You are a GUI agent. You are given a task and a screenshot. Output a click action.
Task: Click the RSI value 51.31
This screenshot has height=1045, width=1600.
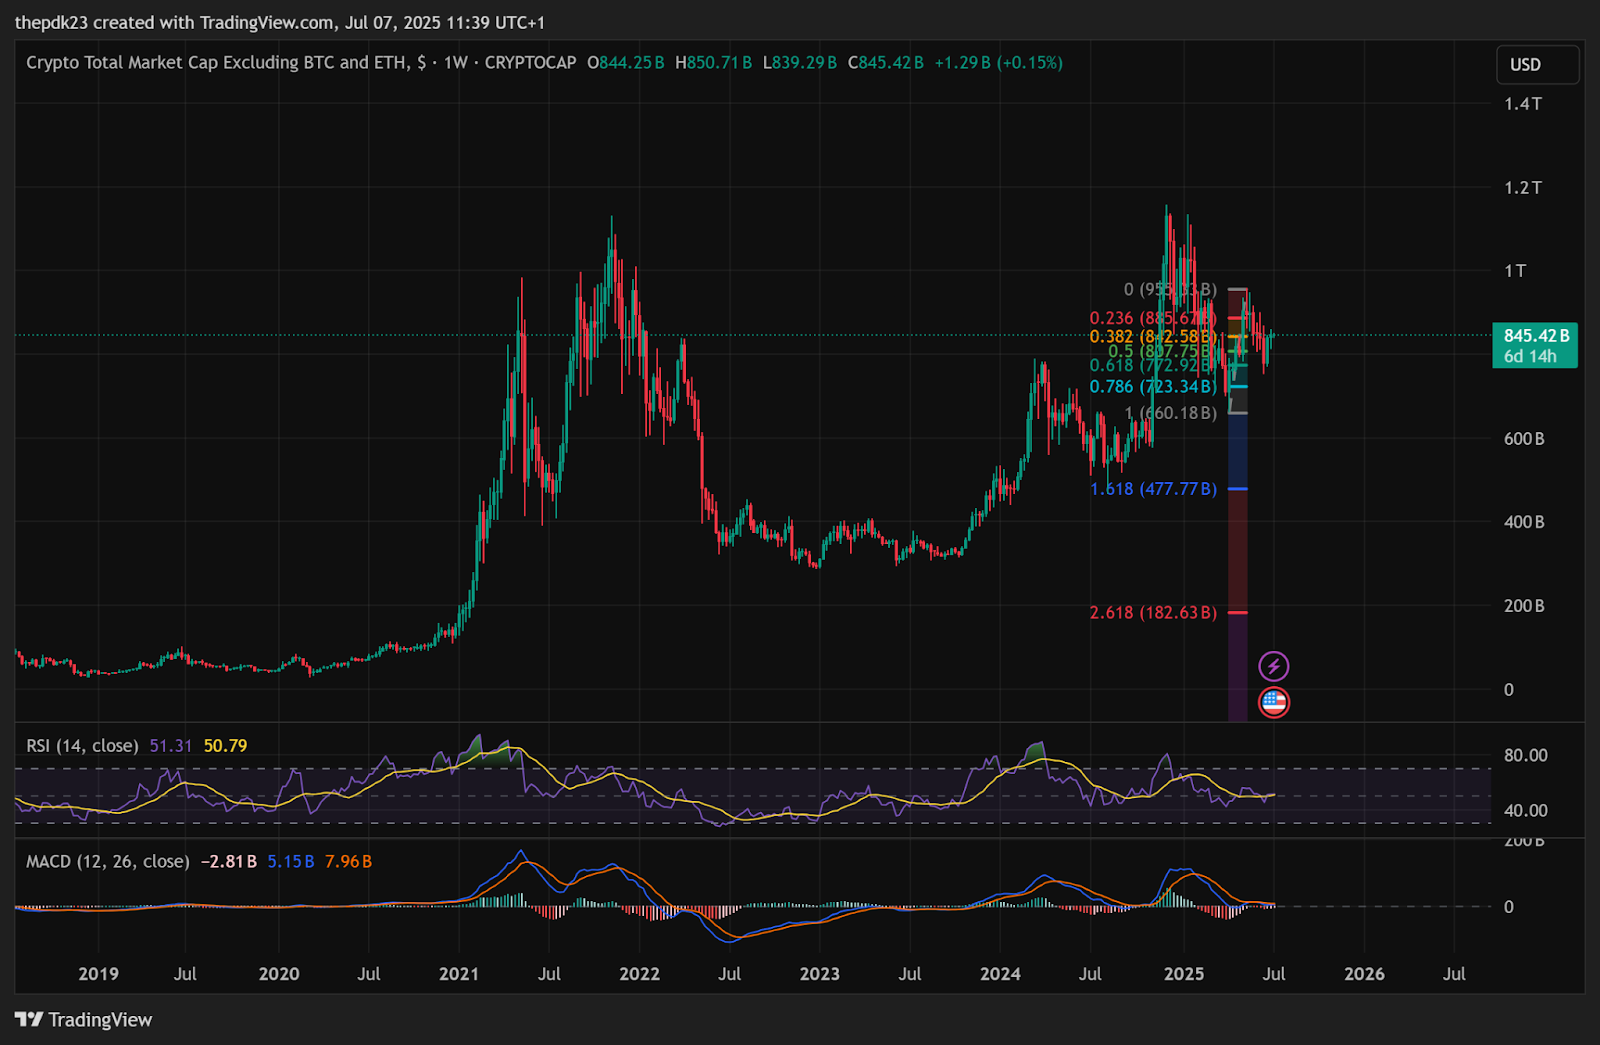(170, 746)
